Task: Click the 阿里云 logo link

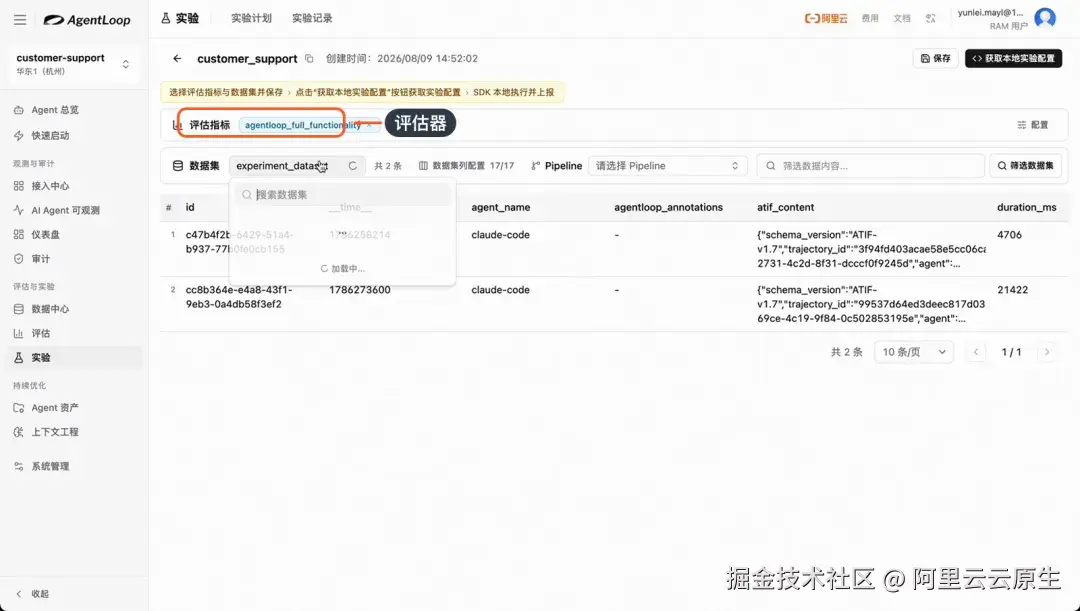Action: coord(826,19)
